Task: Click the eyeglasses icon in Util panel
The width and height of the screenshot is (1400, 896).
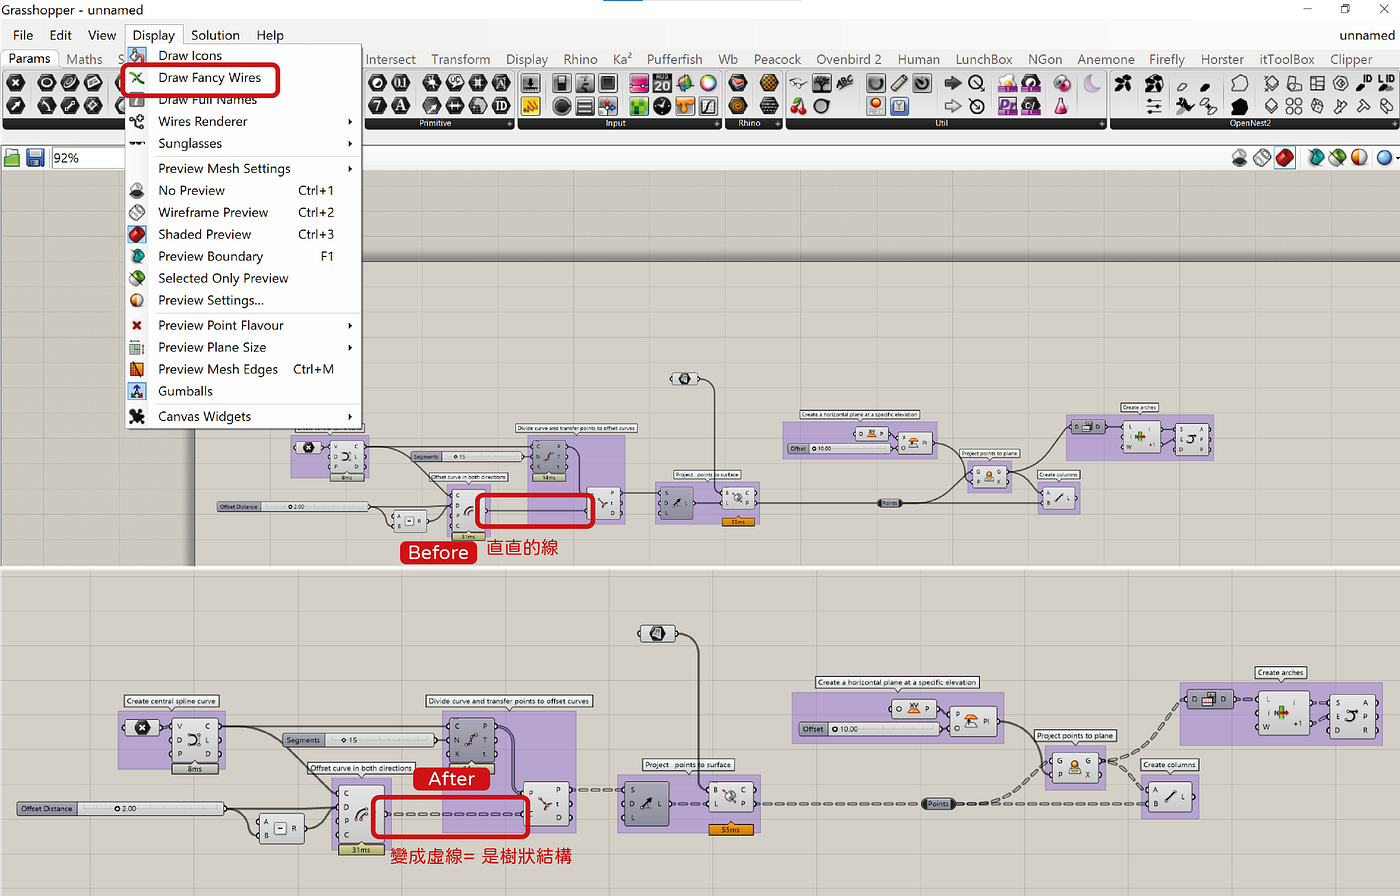Action: pyautogui.click(x=798, y=83)
